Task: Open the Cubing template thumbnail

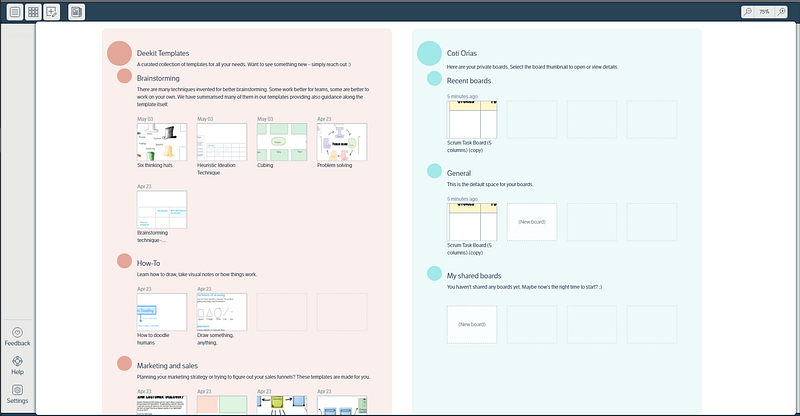Action: coord(282,142)
